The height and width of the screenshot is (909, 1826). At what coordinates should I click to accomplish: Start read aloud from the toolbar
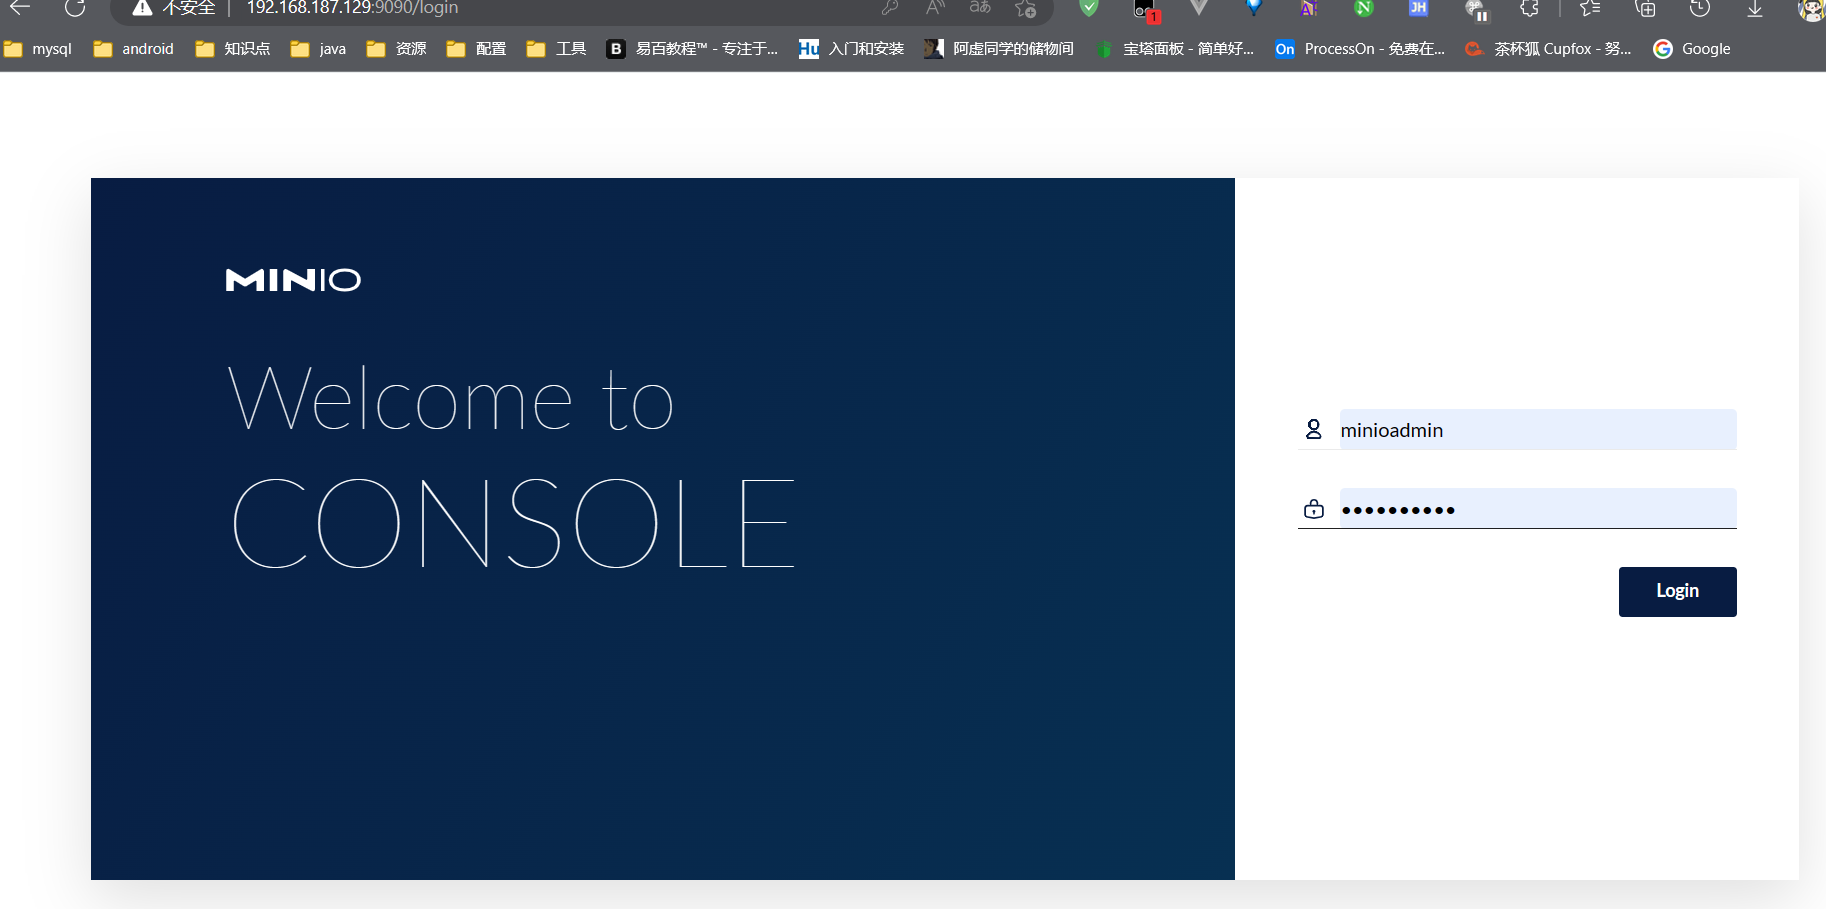(x=934, y=9)
